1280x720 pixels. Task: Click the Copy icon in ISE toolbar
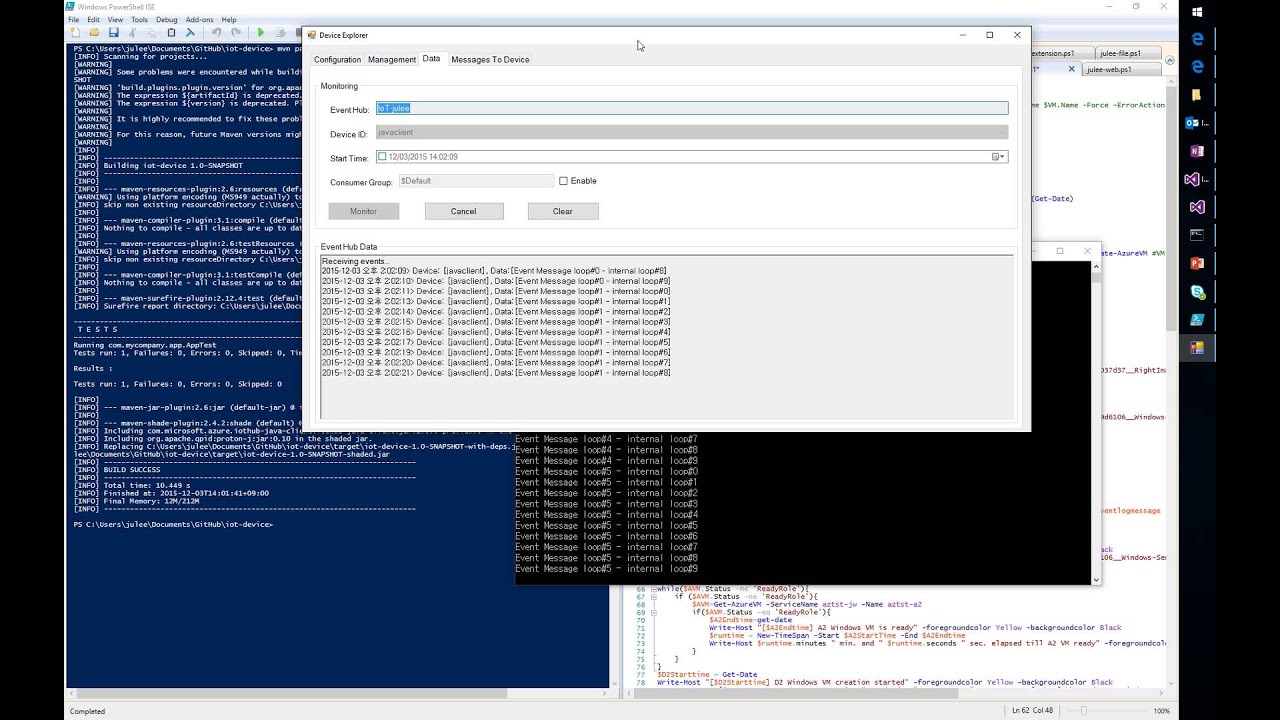click(151, 33)
